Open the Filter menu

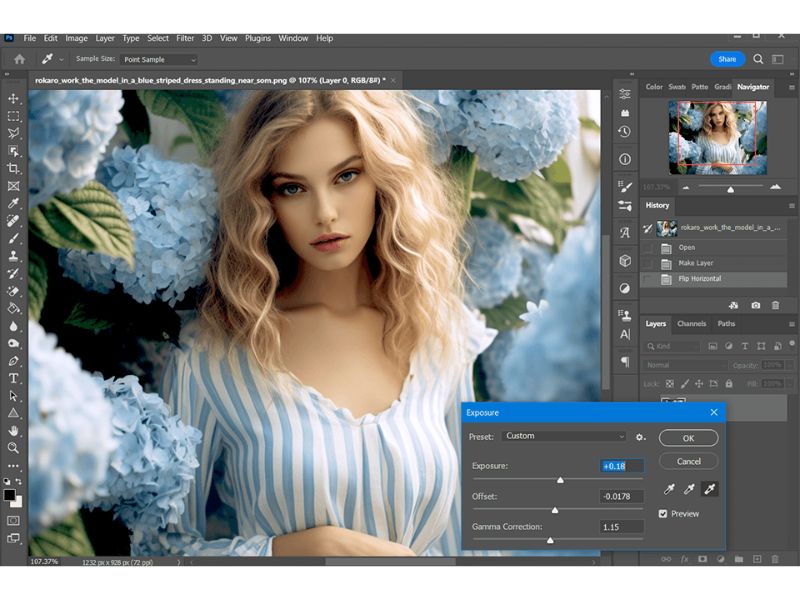coord(185,38)
